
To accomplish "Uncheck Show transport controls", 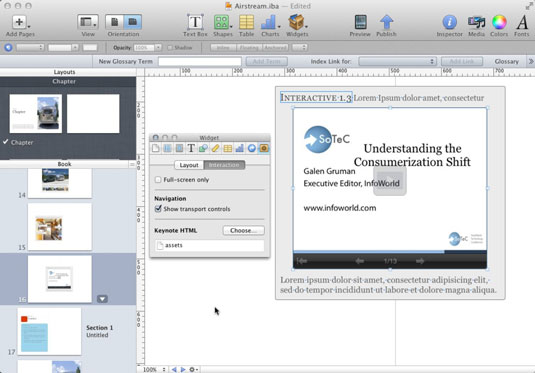I will coord(158,209).
